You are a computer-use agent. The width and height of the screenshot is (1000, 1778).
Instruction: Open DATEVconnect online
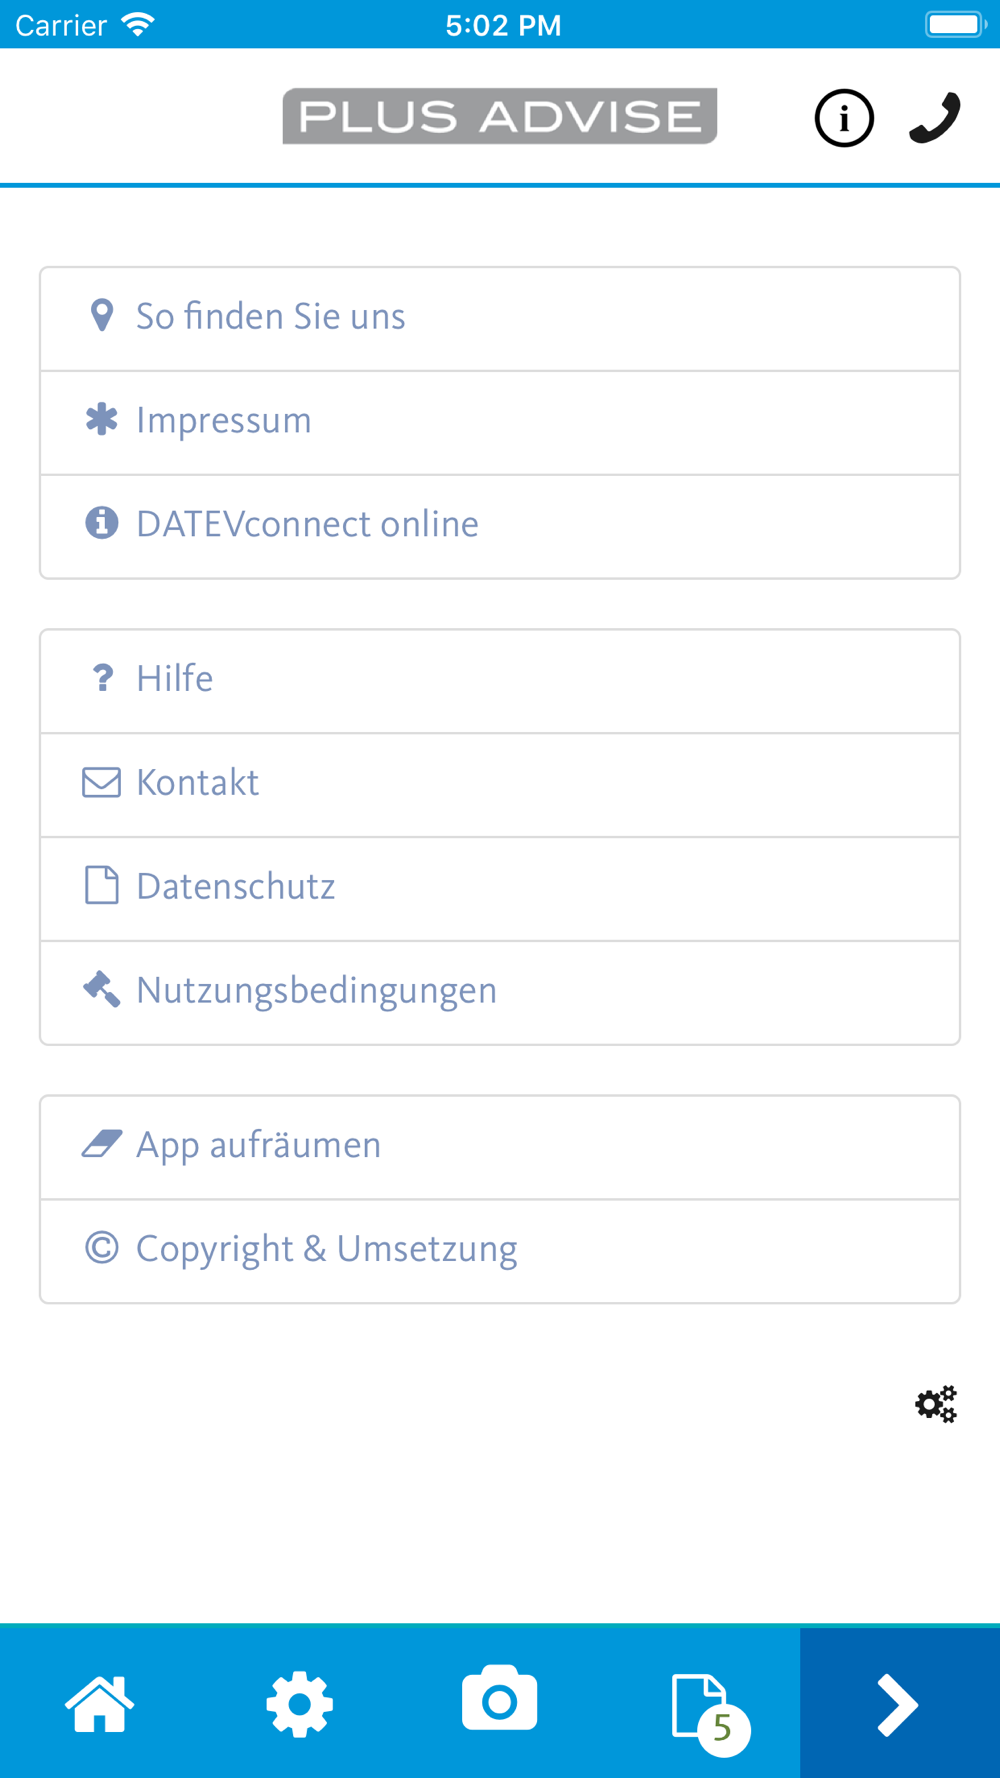point(500,526)
